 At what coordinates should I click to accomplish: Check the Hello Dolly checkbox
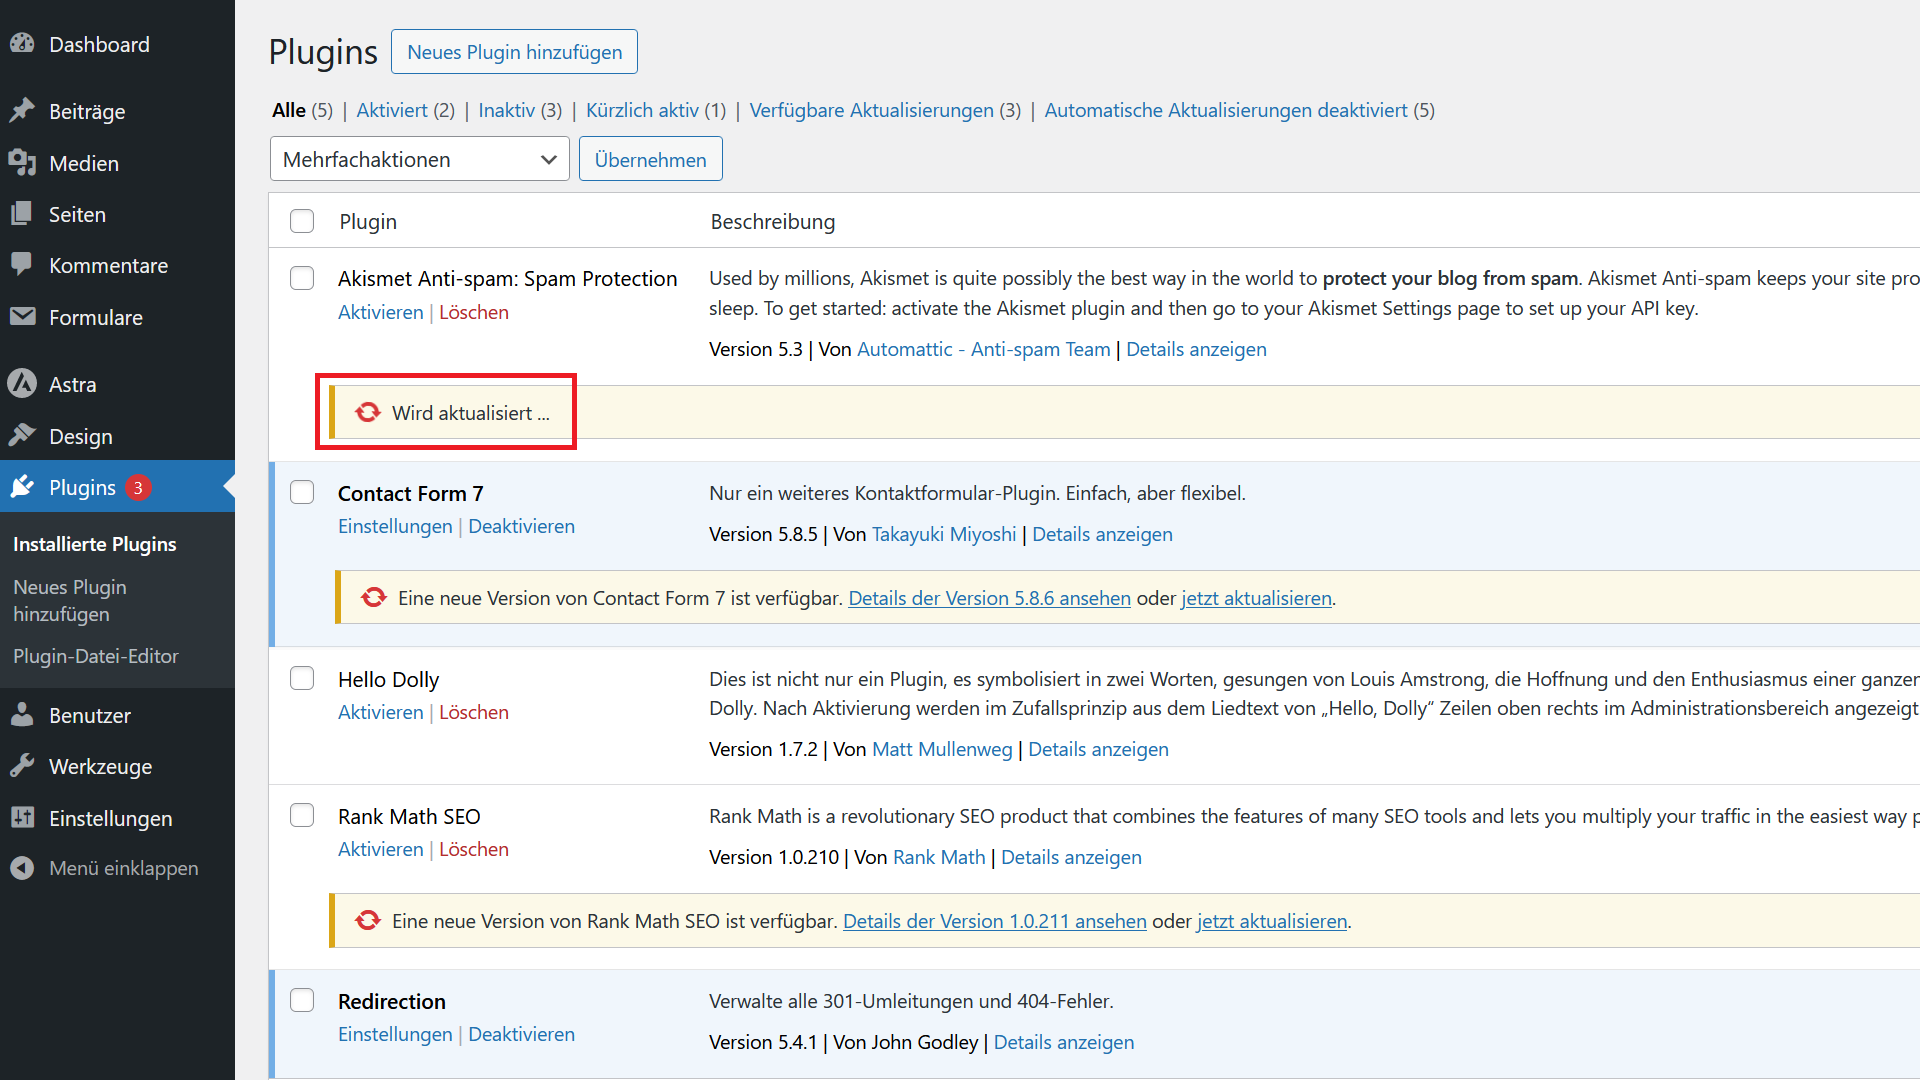[302, 678]
